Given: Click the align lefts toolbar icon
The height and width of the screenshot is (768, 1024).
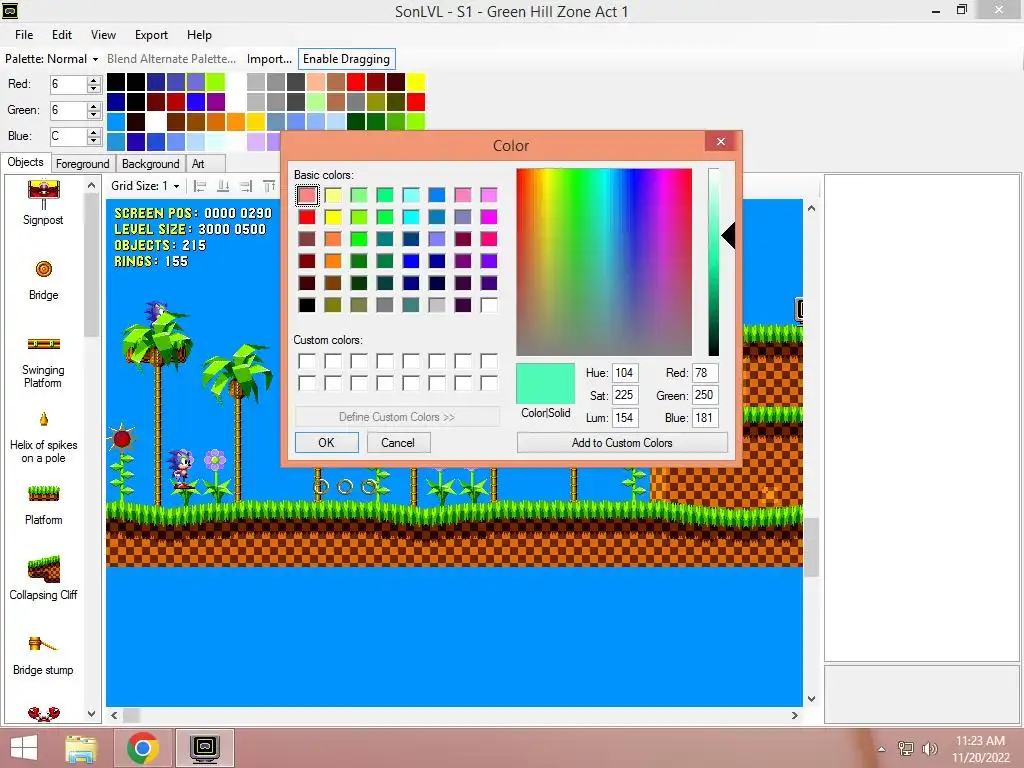Looking at the screenshot, I should [x=200, y=186].
